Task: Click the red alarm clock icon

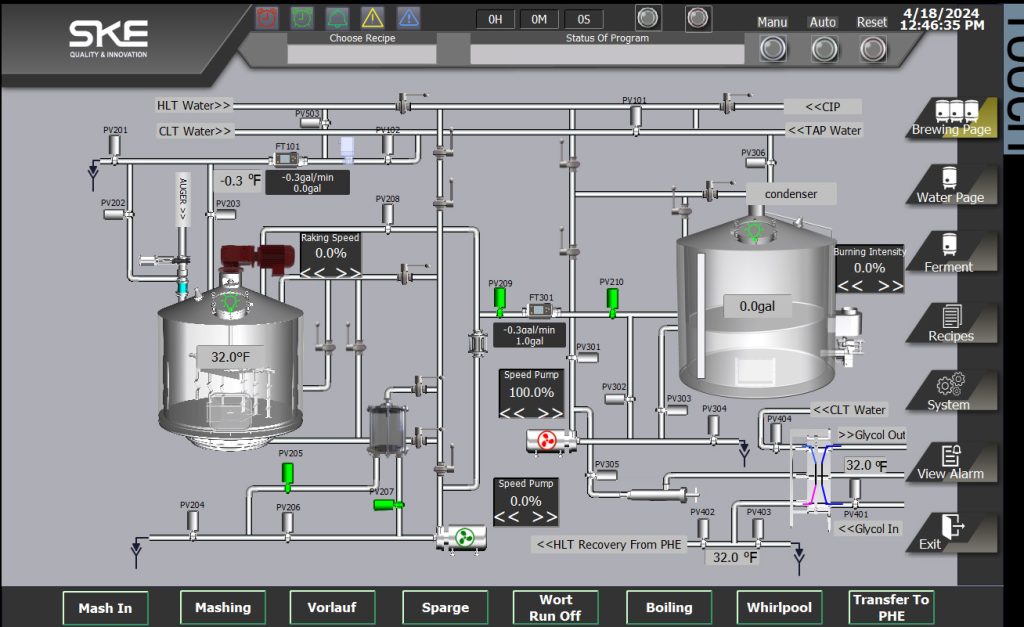Action: (x=267, y=17)
